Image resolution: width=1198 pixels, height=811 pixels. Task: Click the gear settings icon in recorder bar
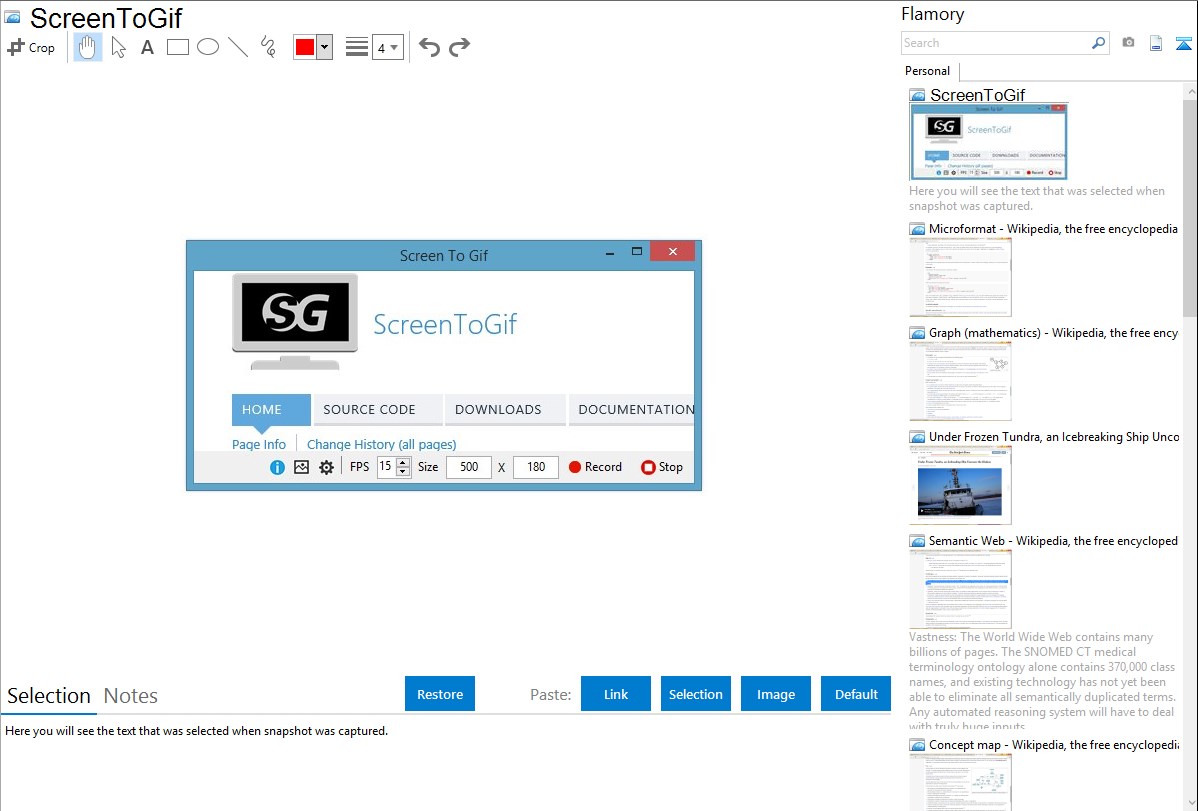coord(326,467)
